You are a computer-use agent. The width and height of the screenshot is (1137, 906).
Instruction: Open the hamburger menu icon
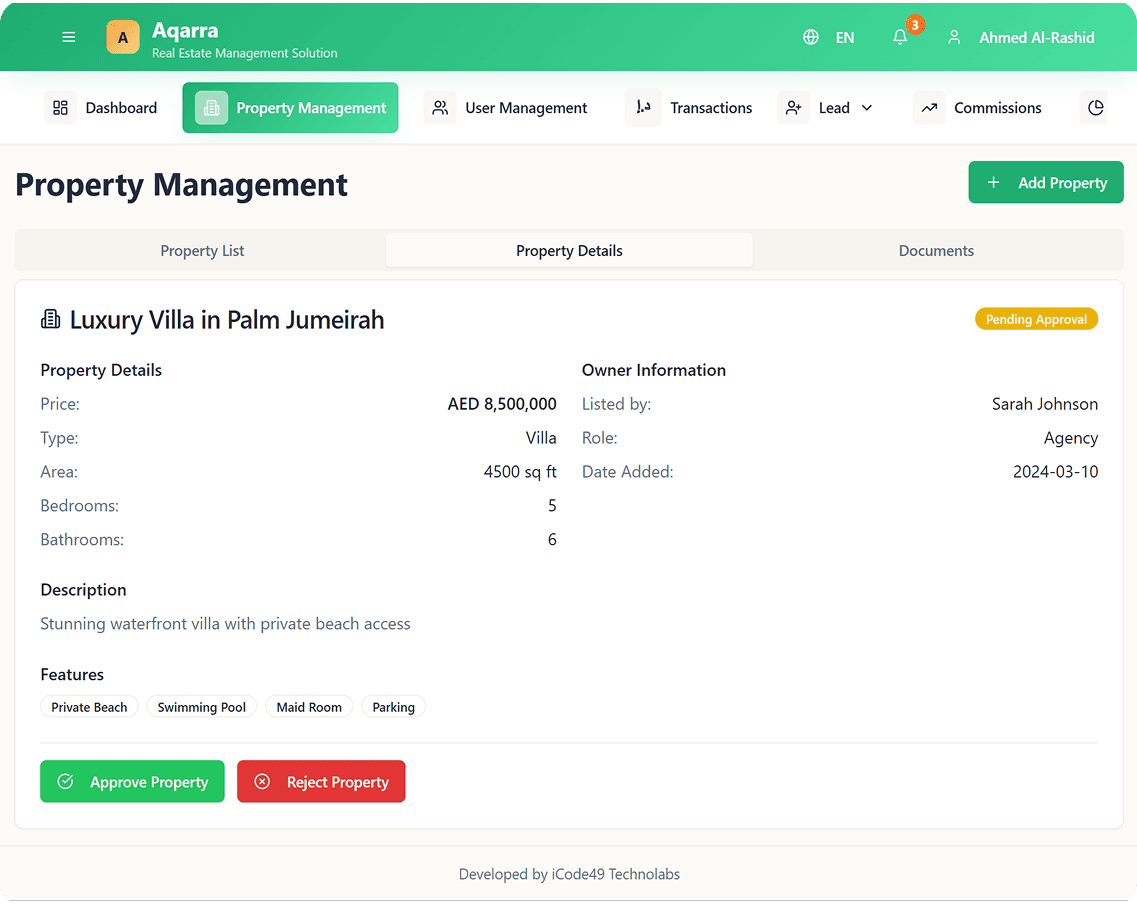click(x=69, y=37)
